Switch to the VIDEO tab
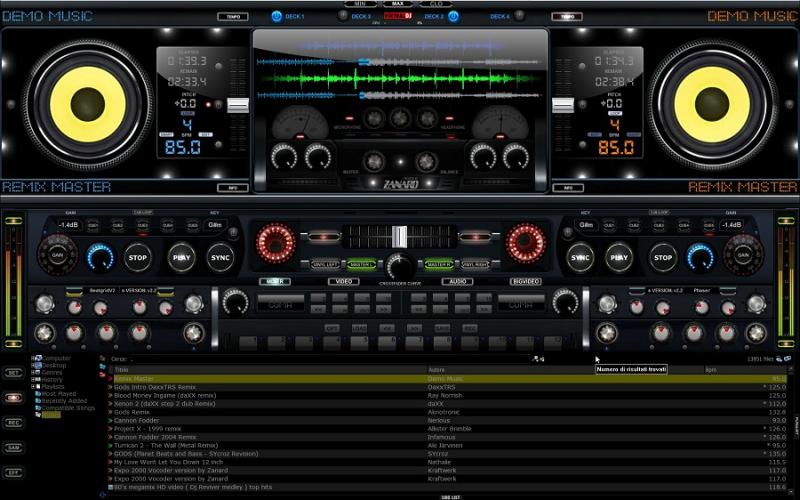Screen dimensions: 800x500 343,282
